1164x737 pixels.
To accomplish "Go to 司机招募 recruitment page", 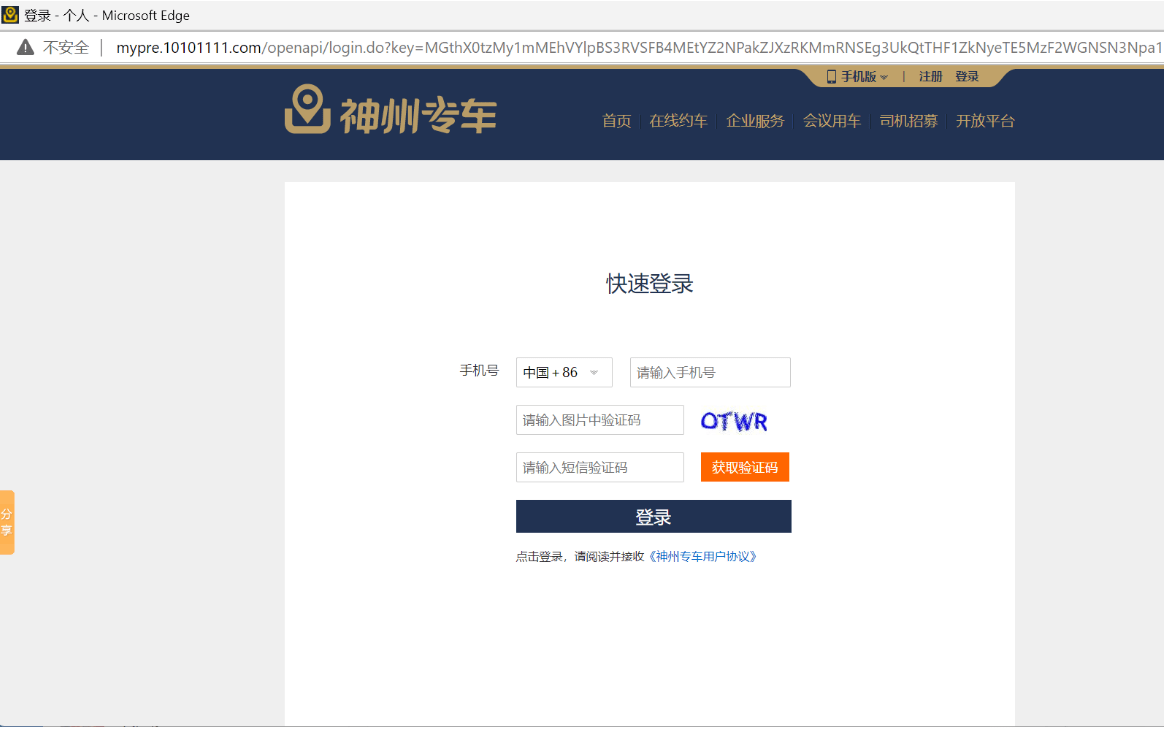I will click(x=908, y=121).
